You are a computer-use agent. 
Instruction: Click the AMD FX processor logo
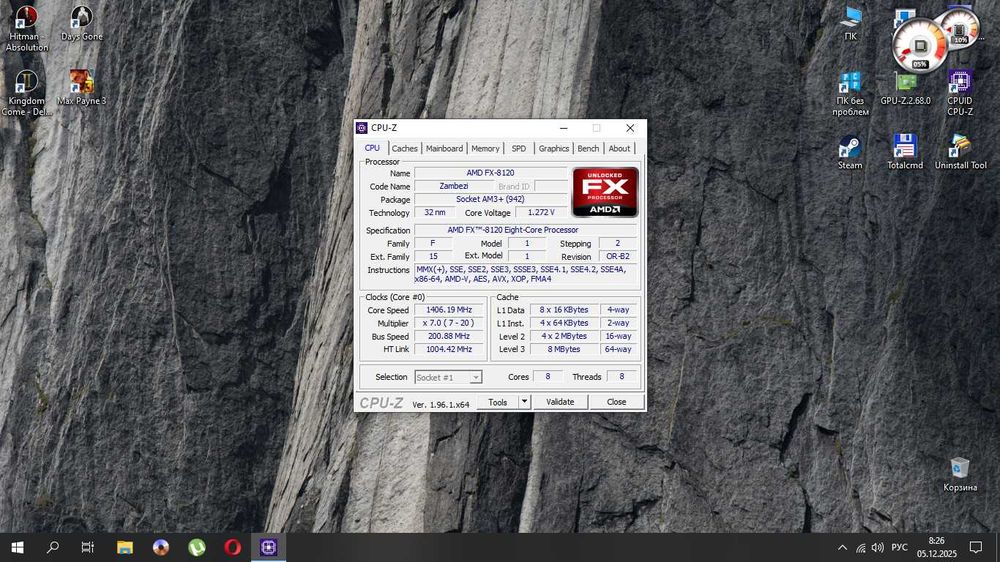(x=605, y=192)
